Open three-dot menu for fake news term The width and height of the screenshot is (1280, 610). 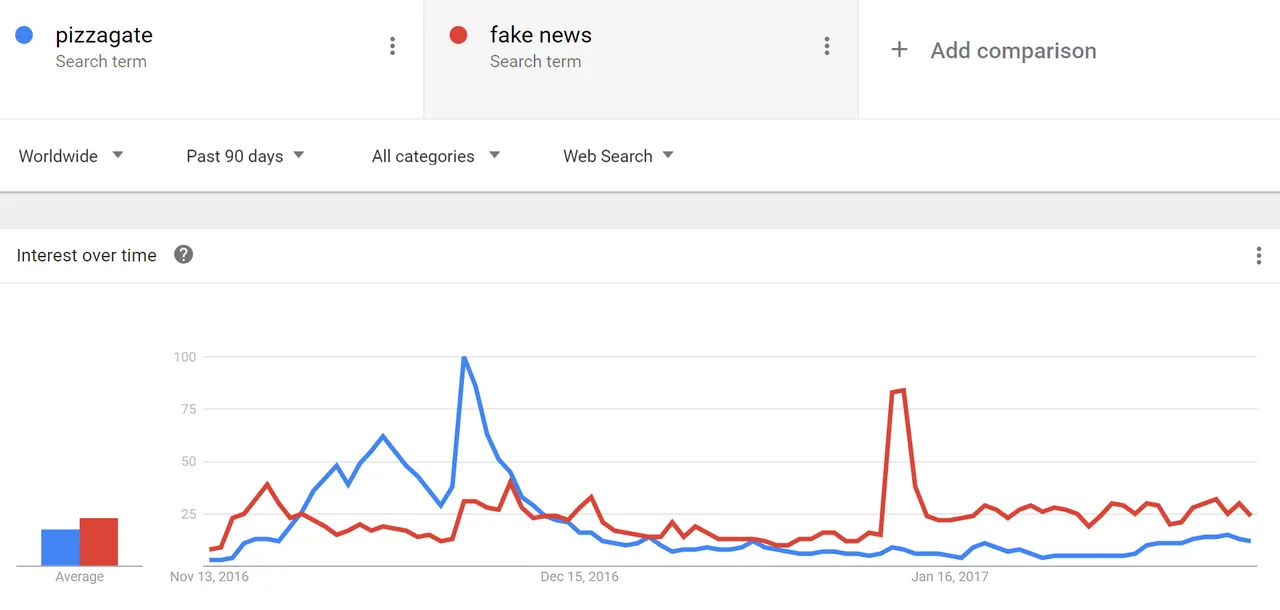tap(826, 46)
